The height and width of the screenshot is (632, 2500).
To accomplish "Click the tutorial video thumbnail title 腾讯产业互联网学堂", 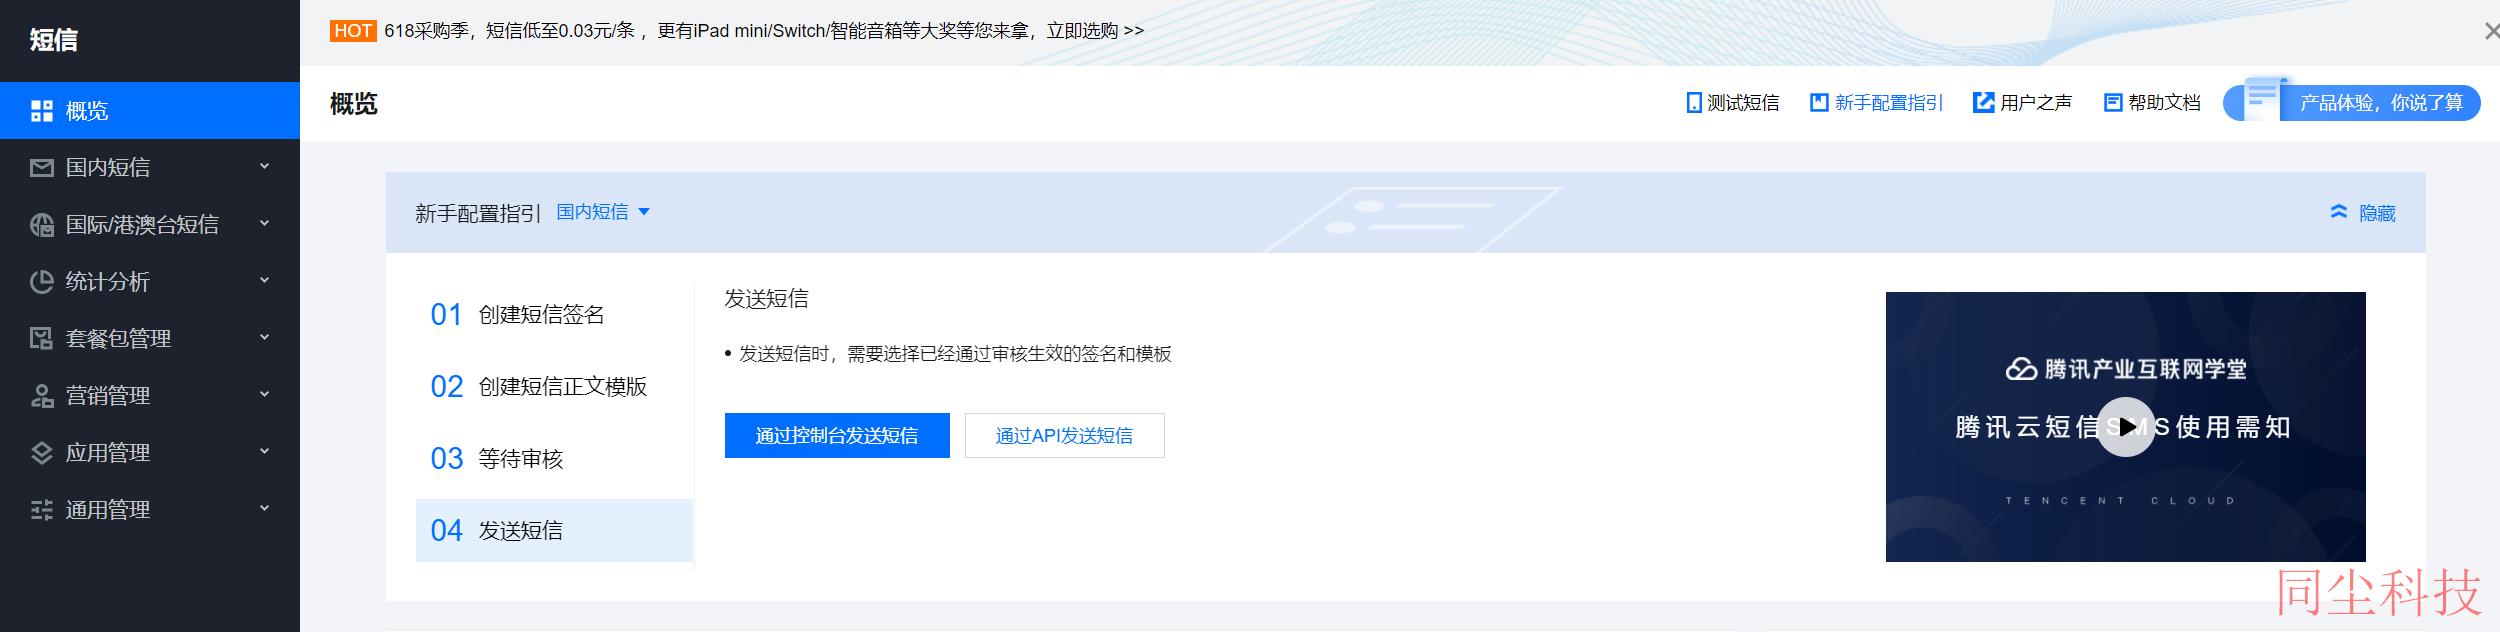I will [2126, 369].
